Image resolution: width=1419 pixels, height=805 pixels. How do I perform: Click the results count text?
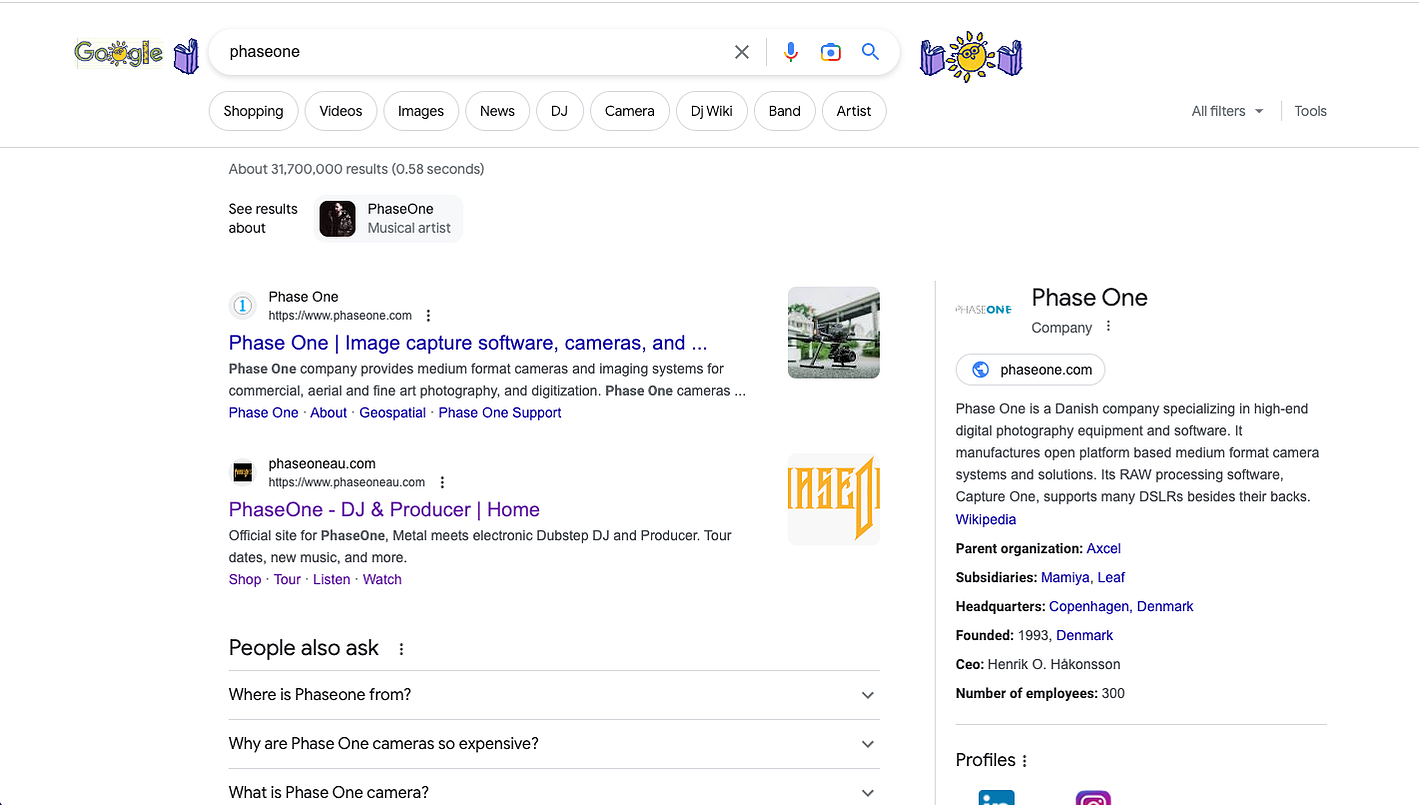pyautogui.click(x=356, y=169)
